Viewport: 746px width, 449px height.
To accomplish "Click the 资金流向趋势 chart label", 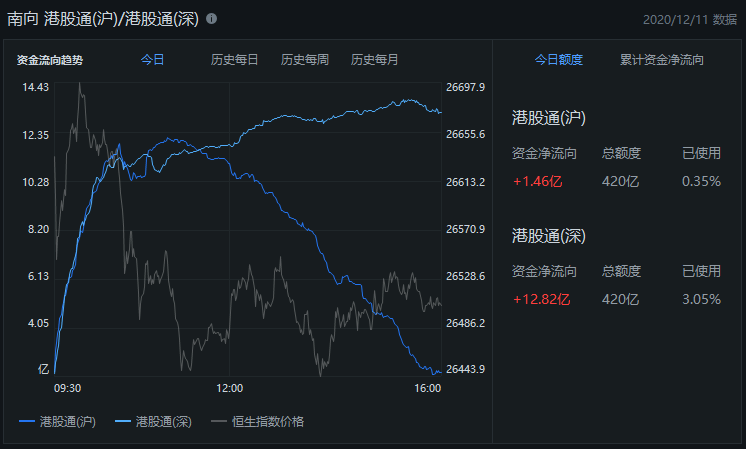I will (50, 60).
